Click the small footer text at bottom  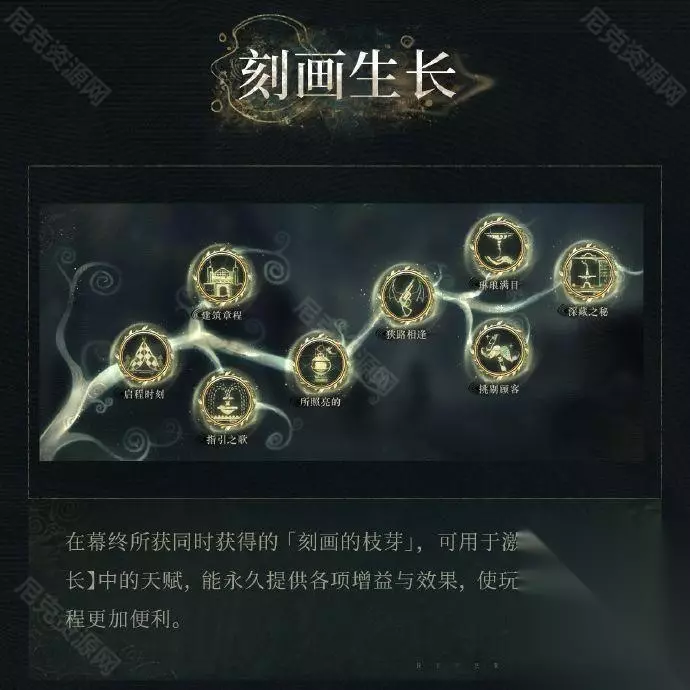458,665
